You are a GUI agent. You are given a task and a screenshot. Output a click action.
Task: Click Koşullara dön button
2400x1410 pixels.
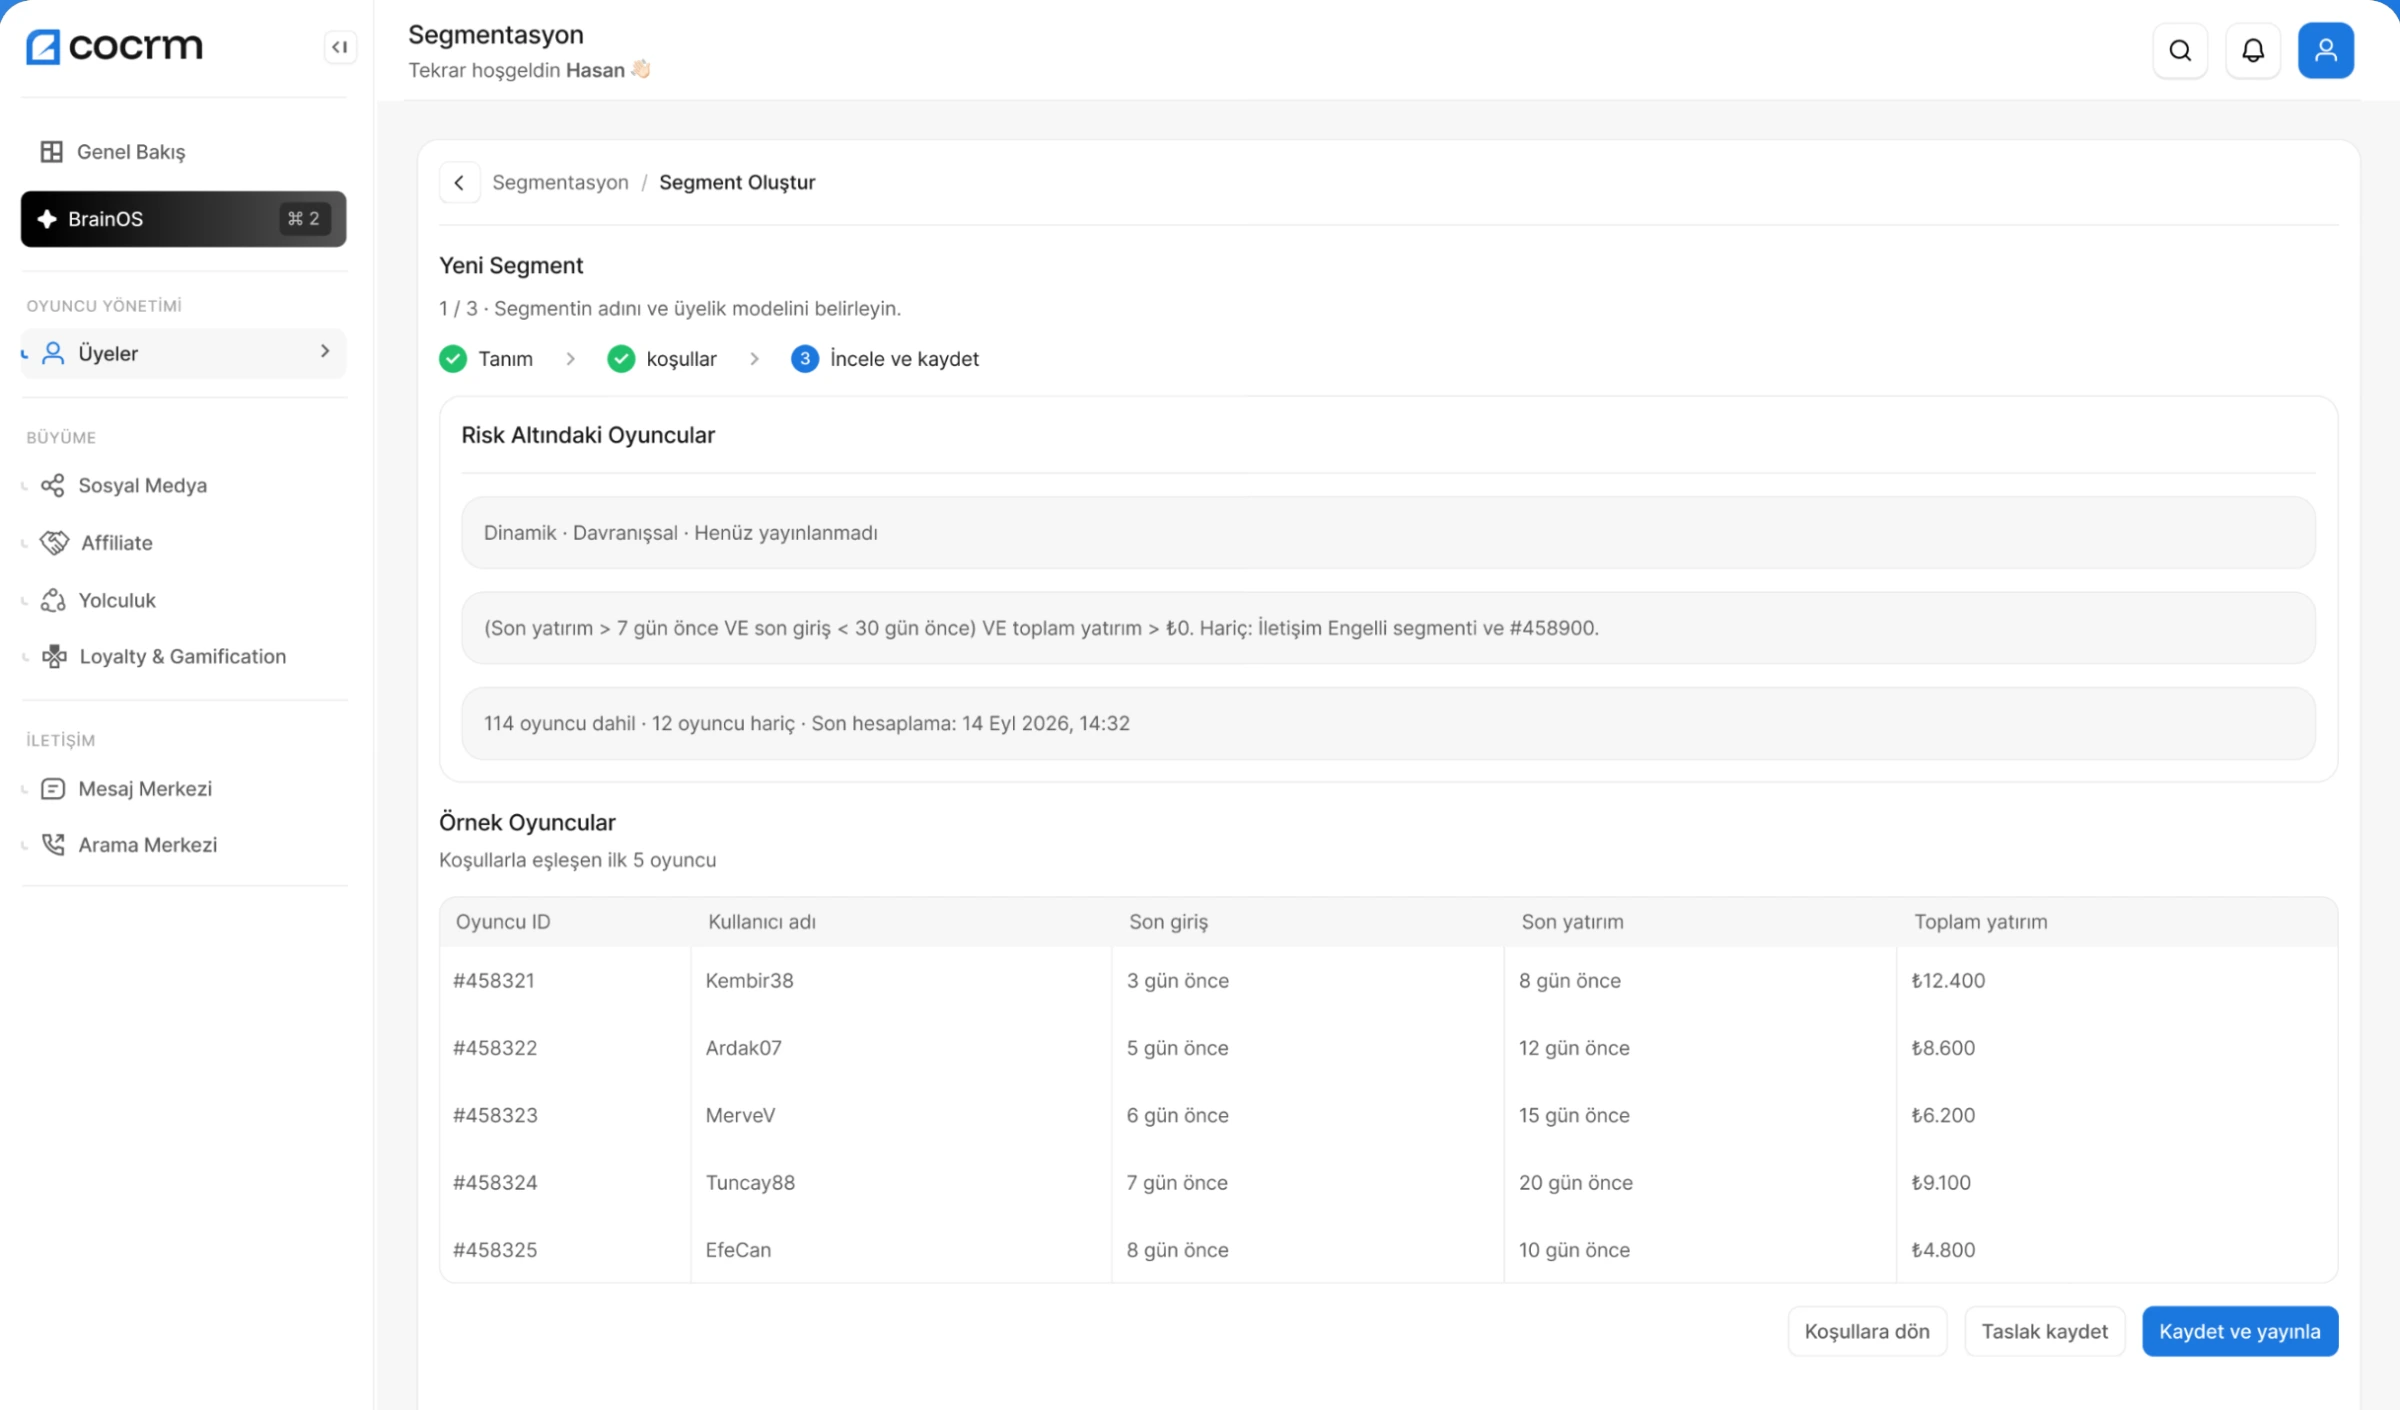click(1867, 1331)
